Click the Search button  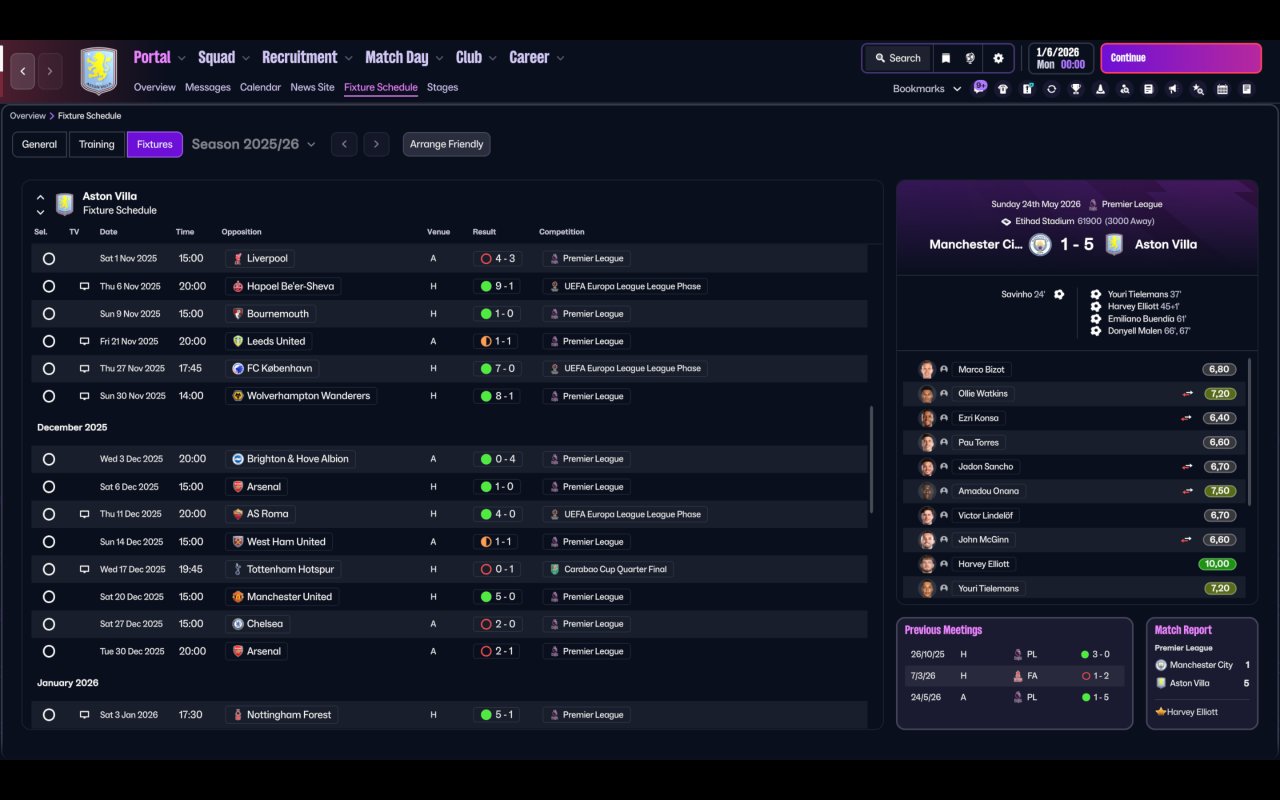click(x=897, y=58)
